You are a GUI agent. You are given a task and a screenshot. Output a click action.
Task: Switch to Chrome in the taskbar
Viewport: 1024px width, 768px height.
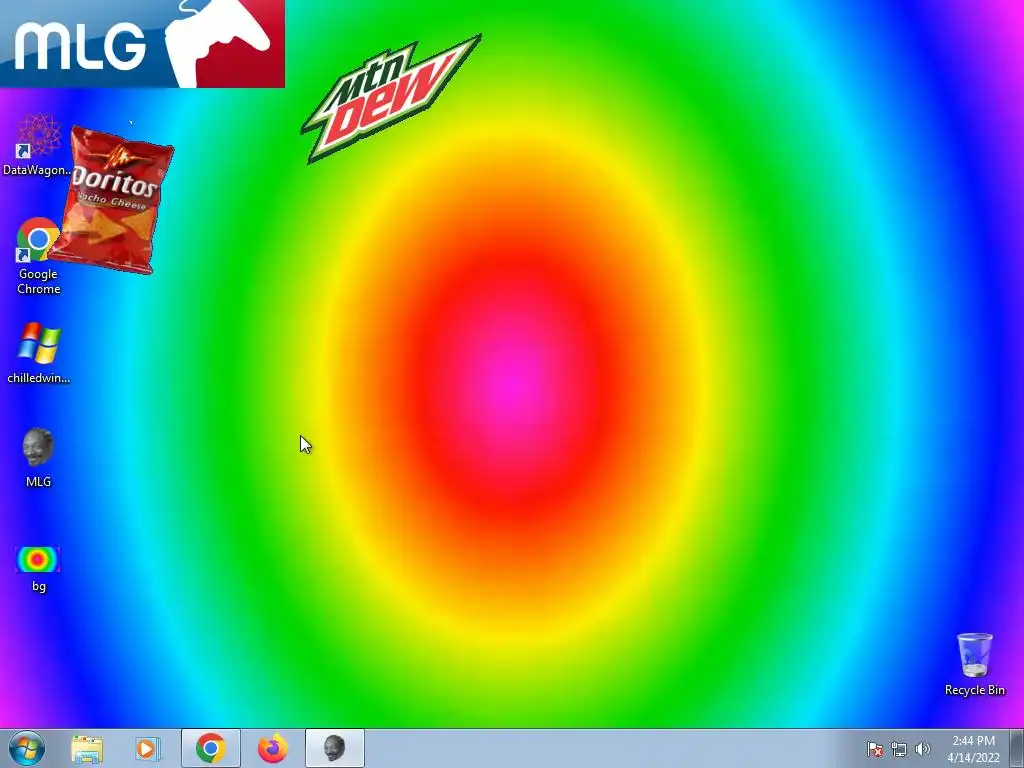tap(210, 748)
